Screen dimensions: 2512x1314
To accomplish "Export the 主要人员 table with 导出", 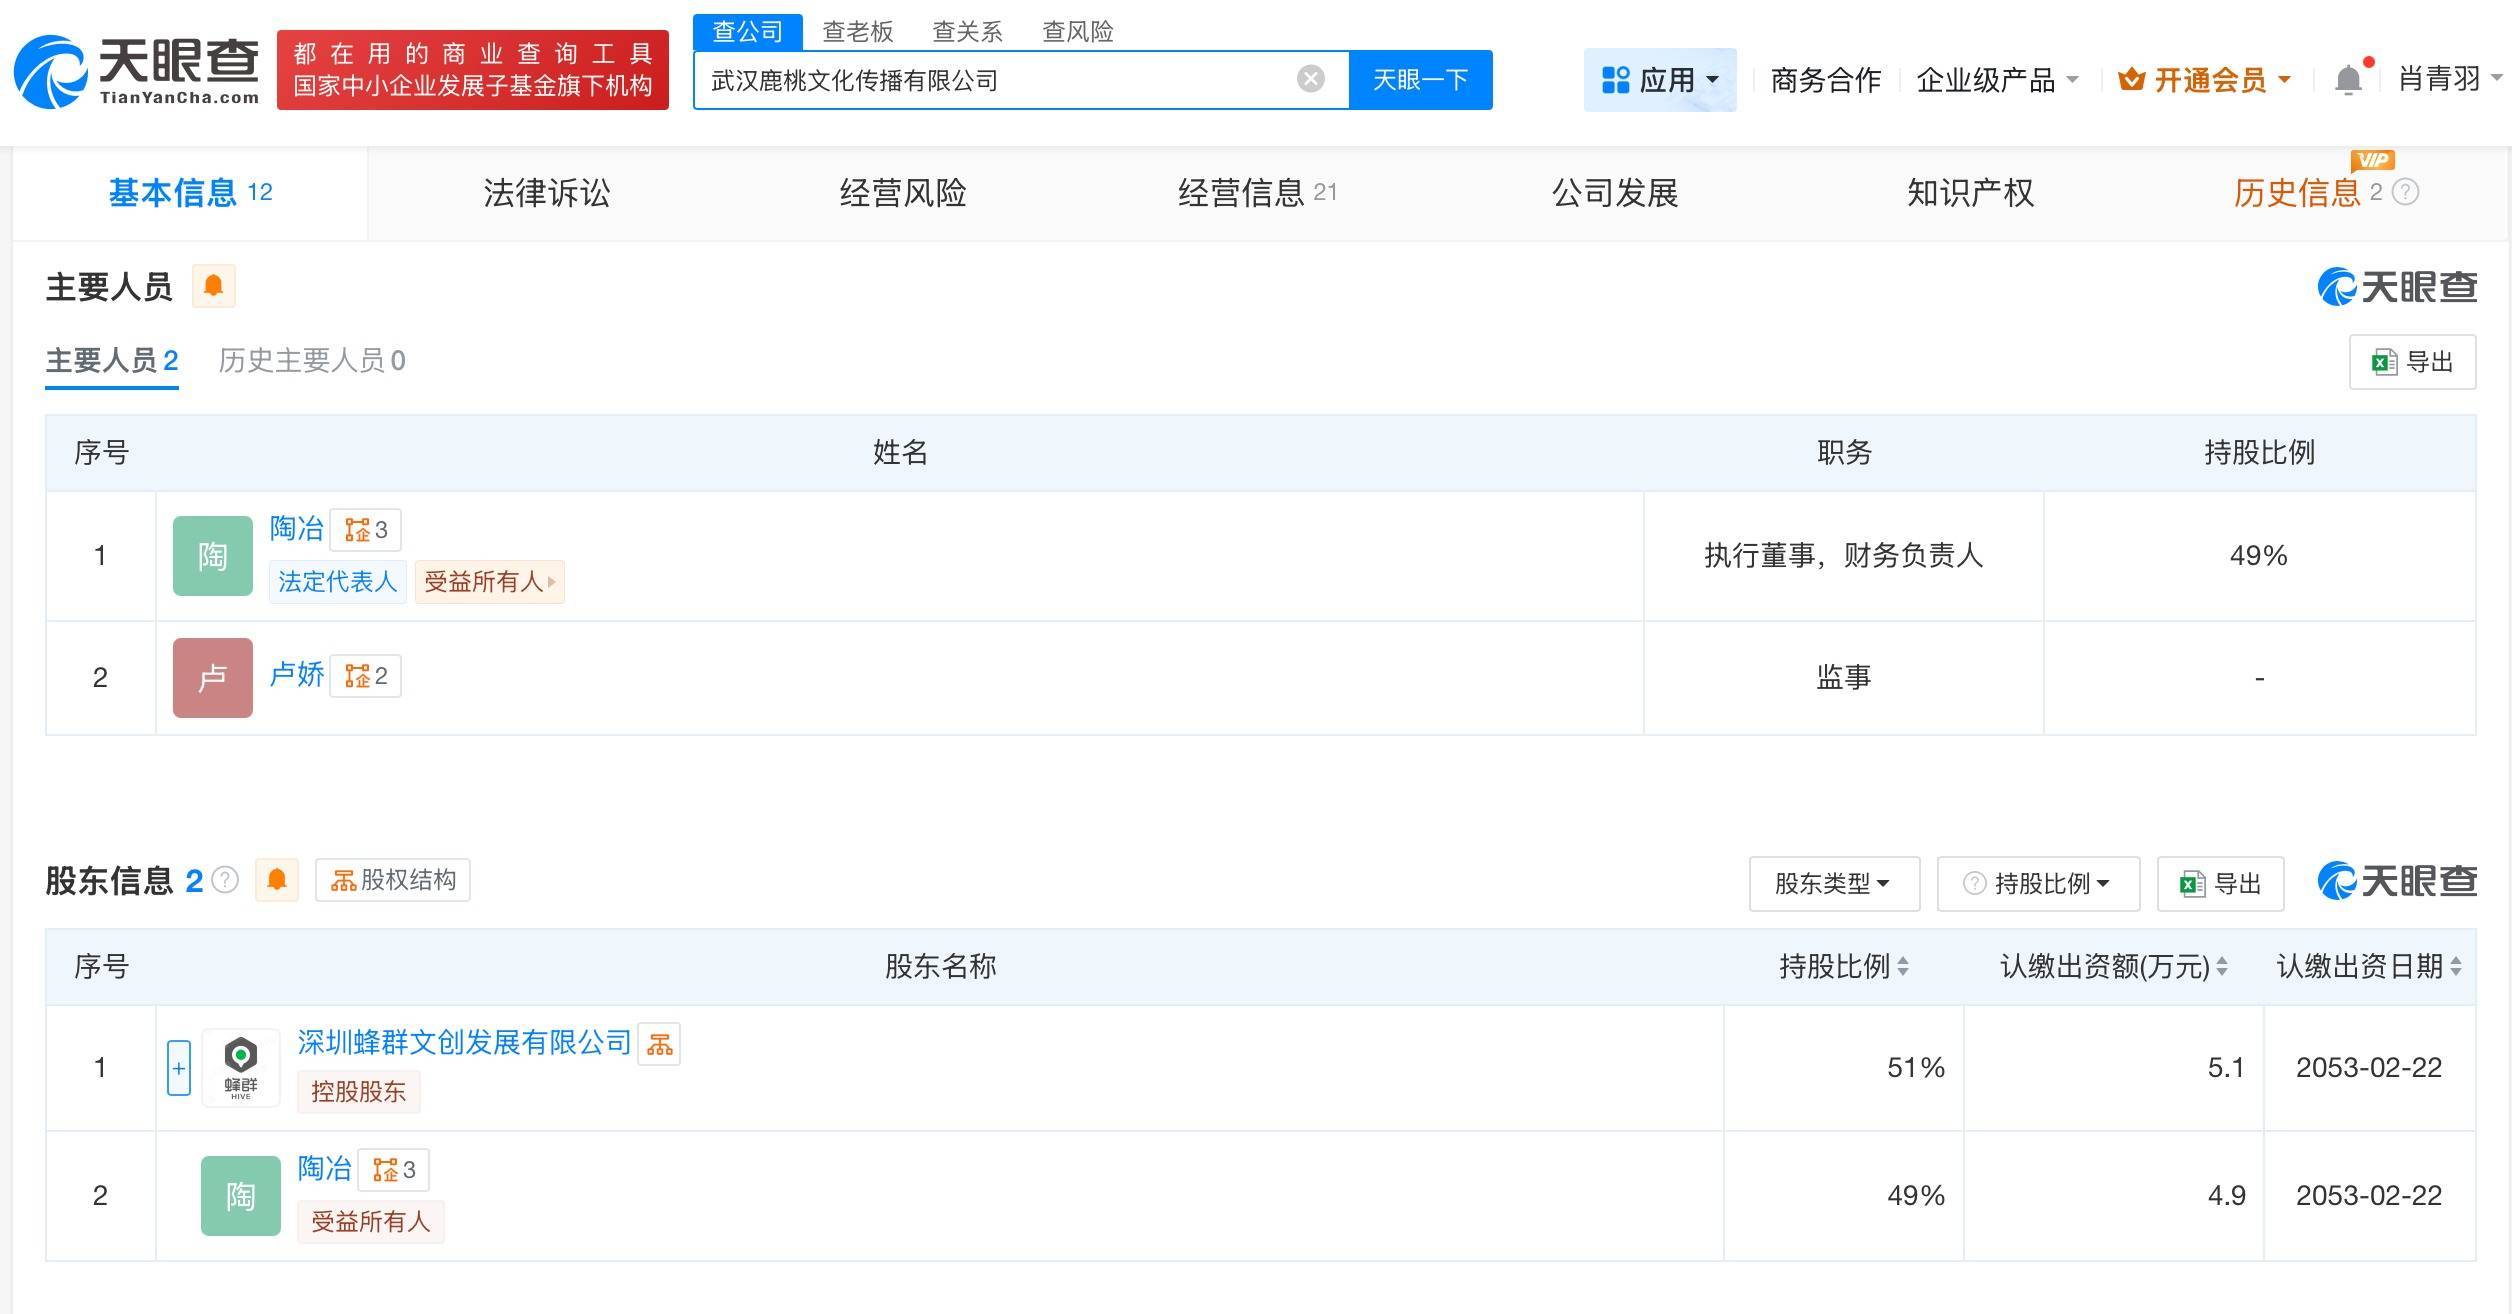I will point(2412,362).
